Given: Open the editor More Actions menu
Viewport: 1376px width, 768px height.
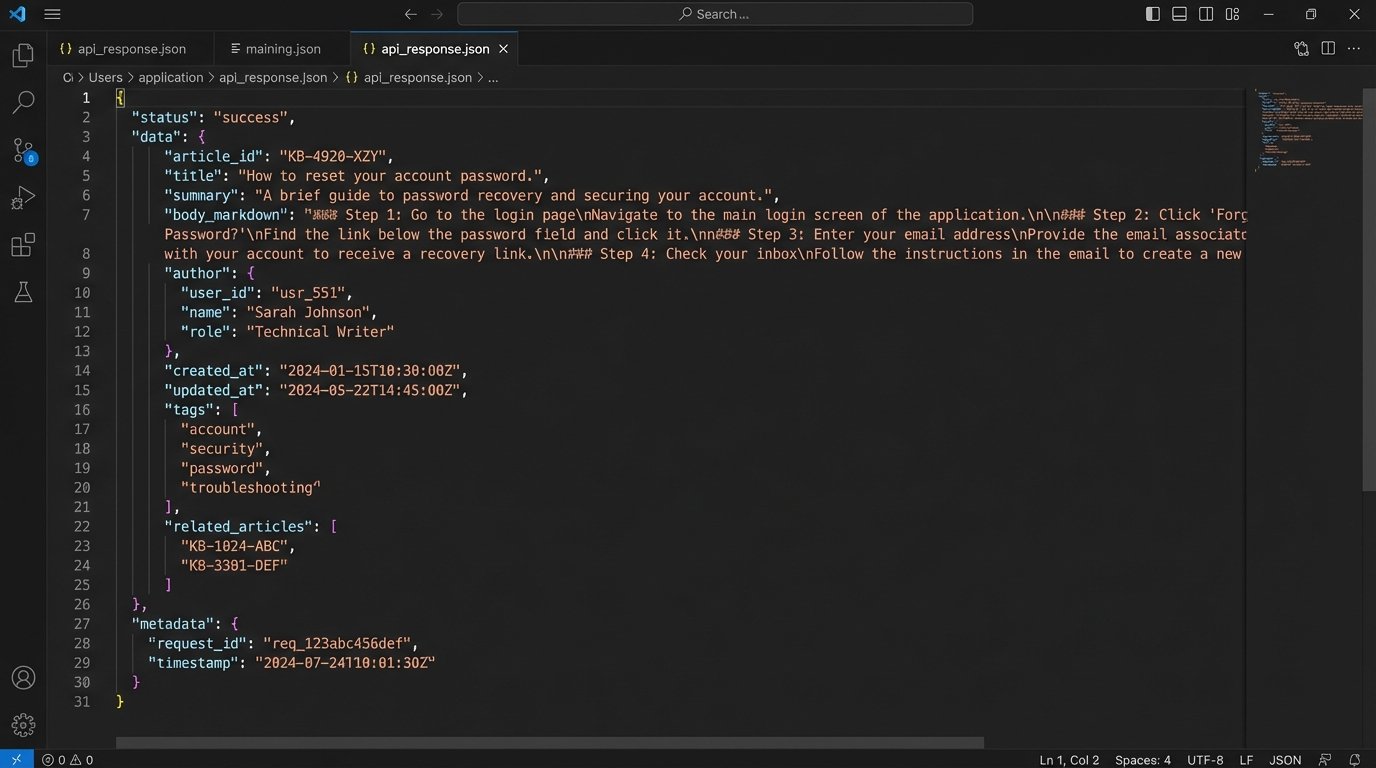Looking at the screenshot, I should 1354,48.
